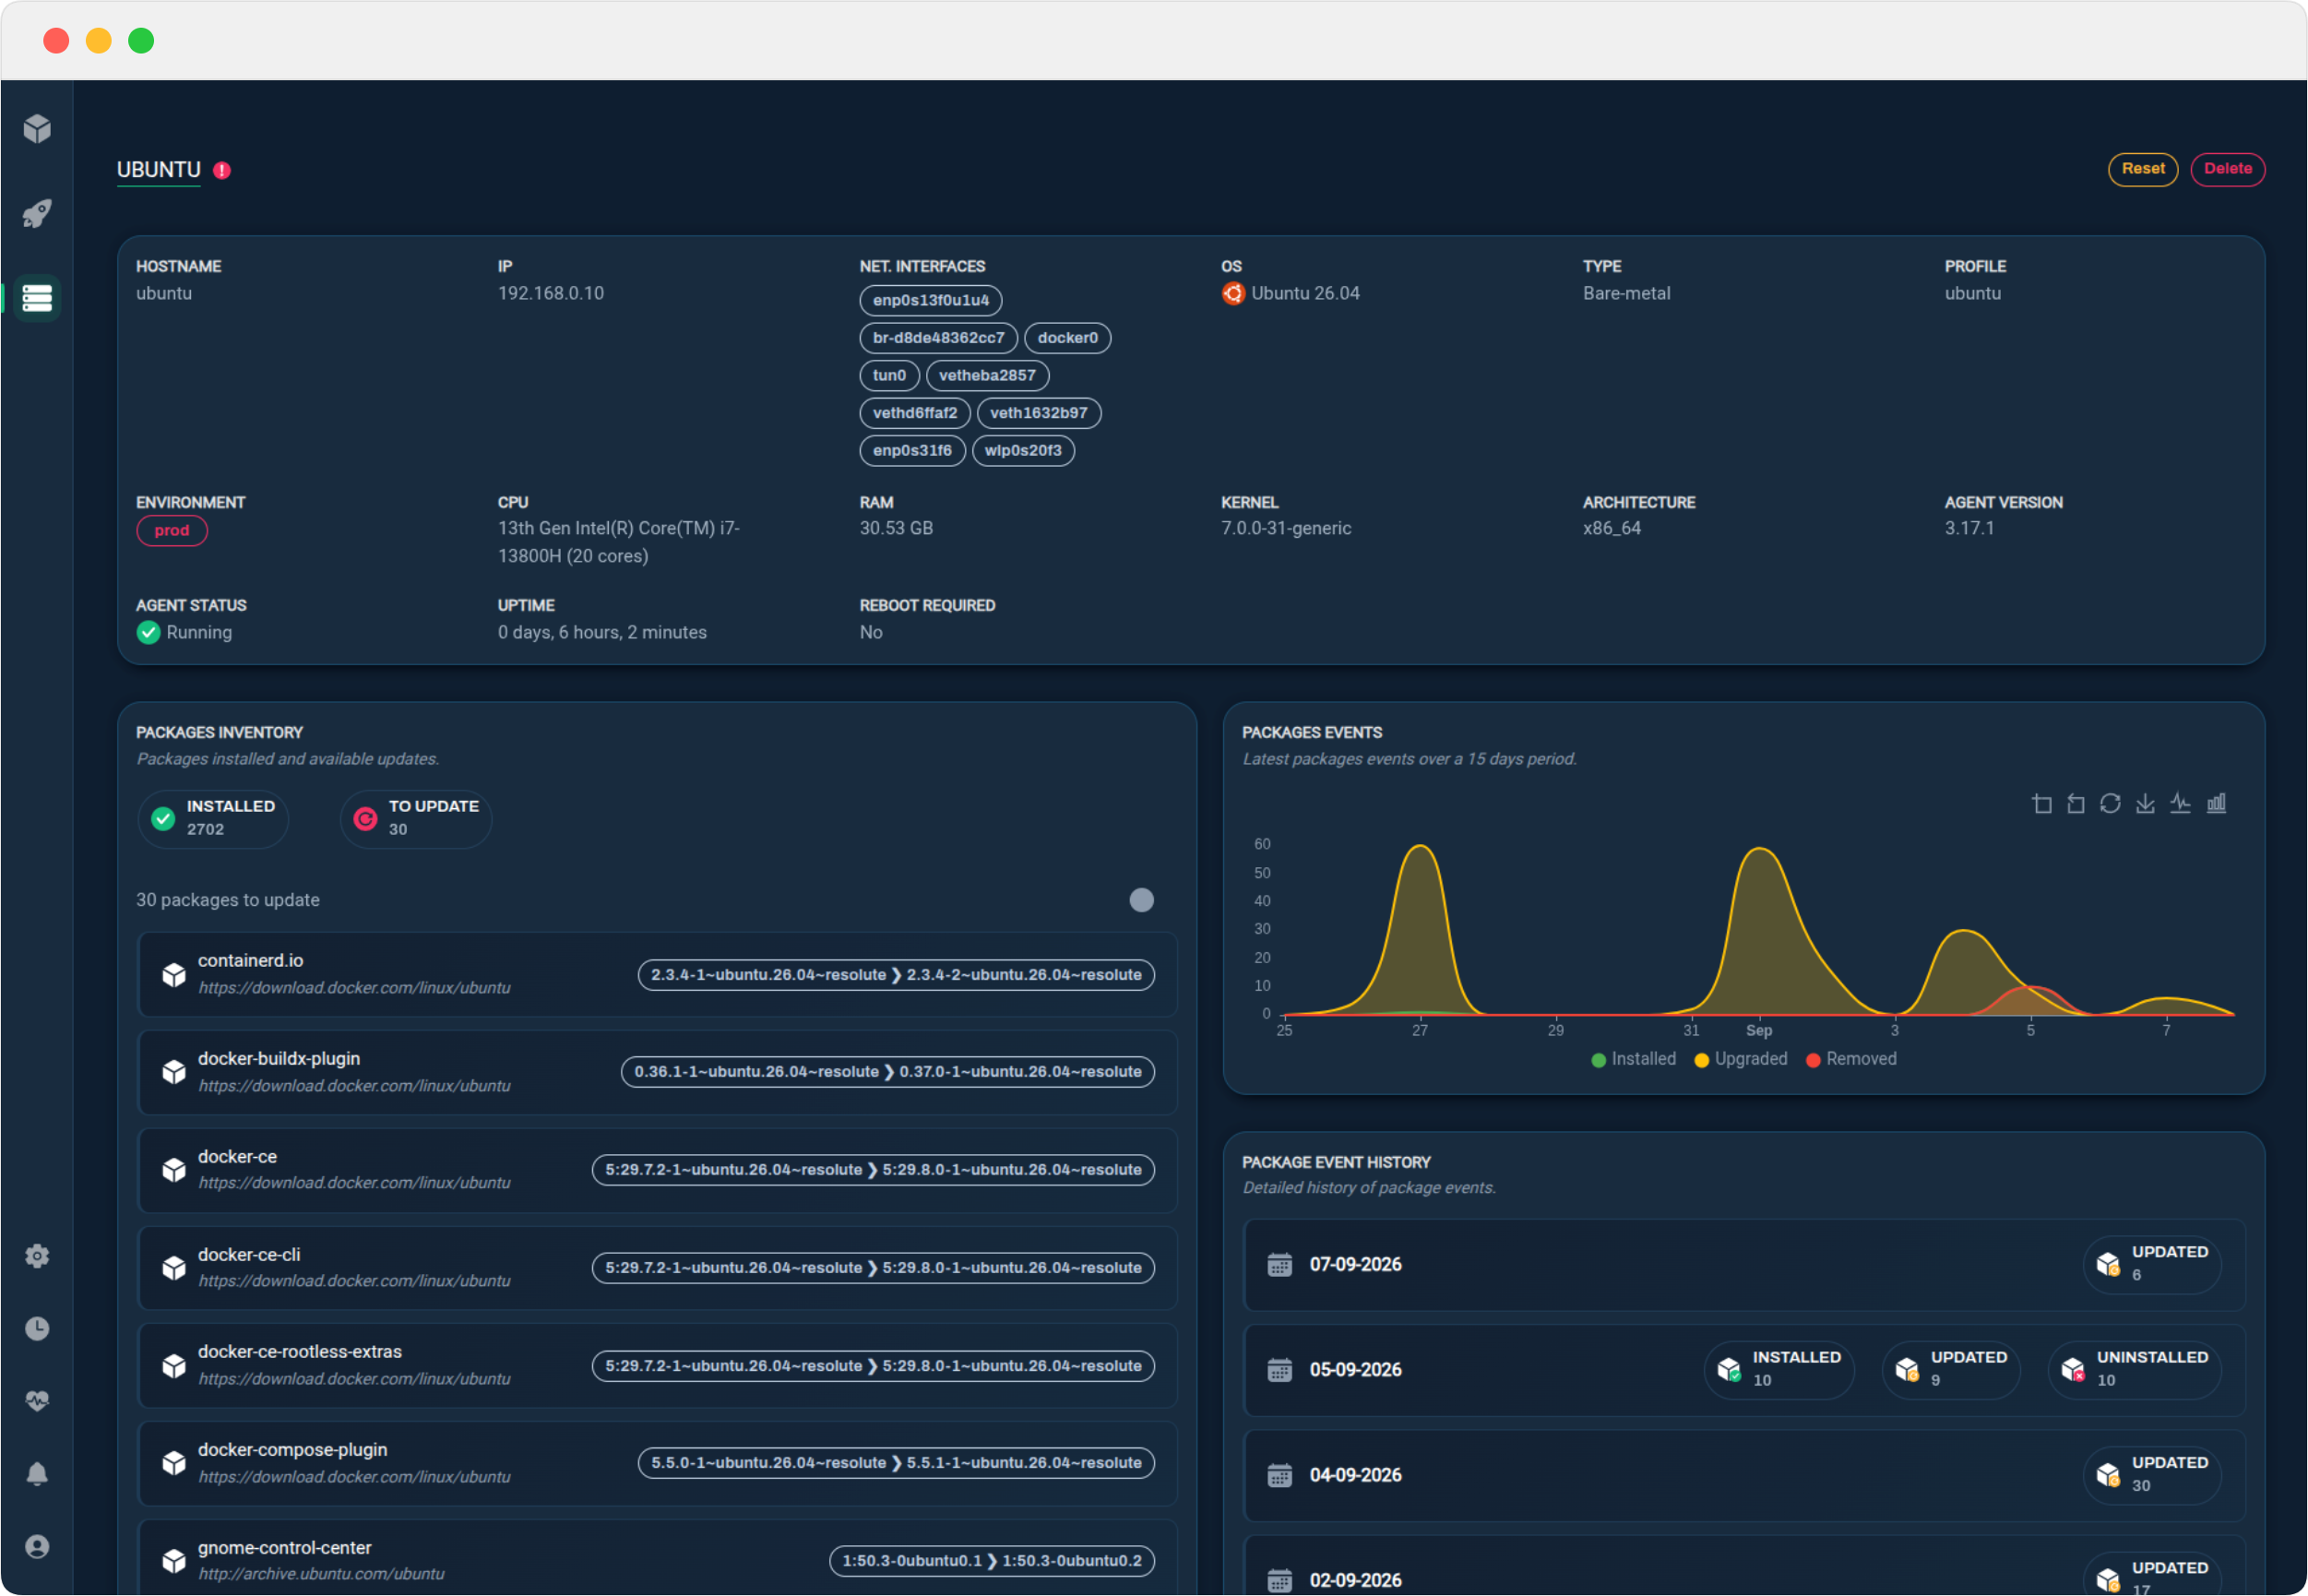
Task: Click the IP value 192.168.0.10
Action: [x=551, y=293]
